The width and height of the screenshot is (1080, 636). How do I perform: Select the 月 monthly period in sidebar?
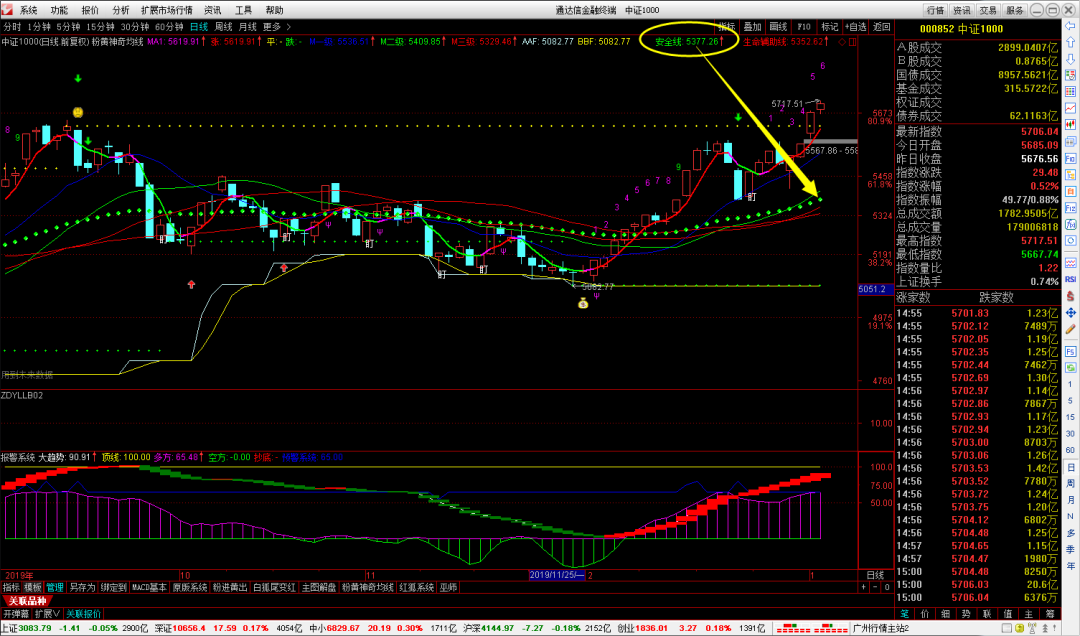tap(1070, 500)
